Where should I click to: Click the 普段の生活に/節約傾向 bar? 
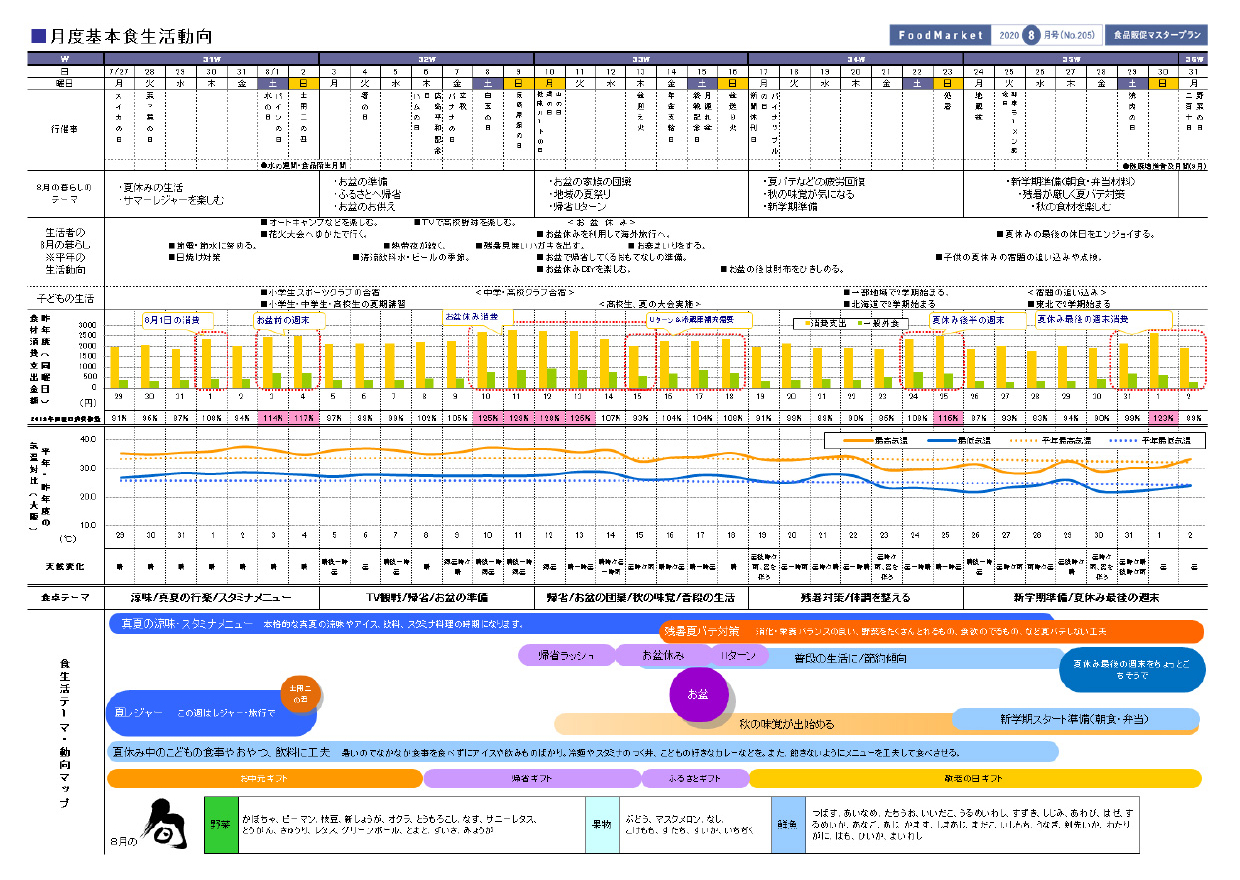click(850, 658)
